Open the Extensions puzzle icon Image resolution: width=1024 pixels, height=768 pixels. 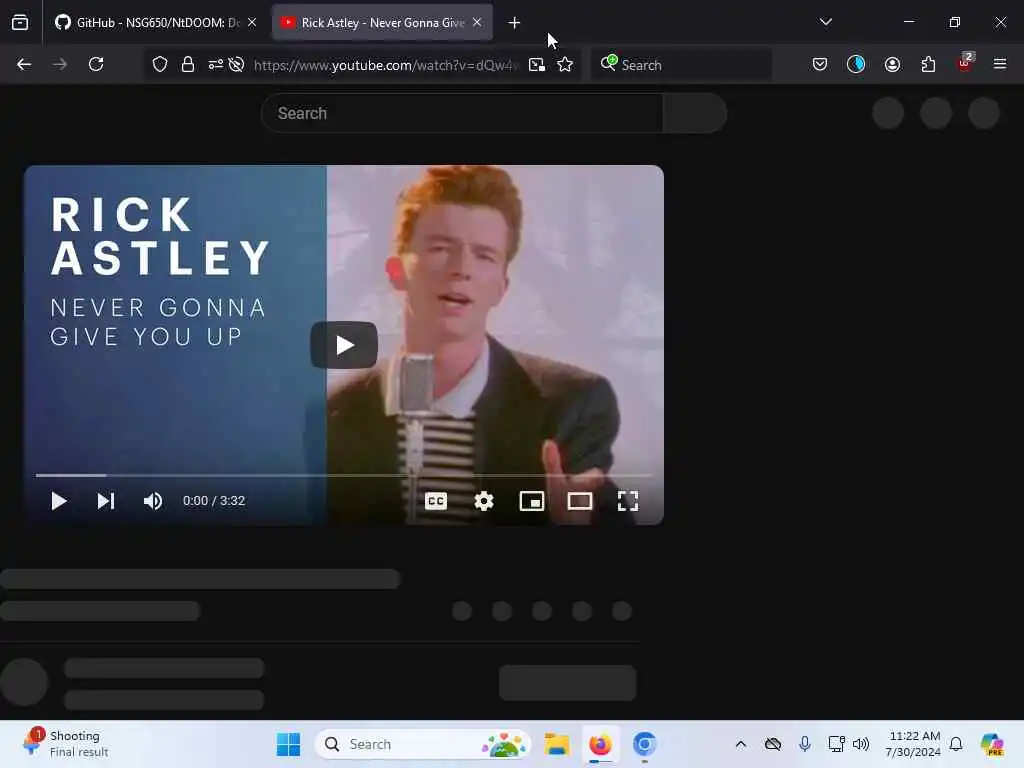pyautogui.click(x=928, y=64)
